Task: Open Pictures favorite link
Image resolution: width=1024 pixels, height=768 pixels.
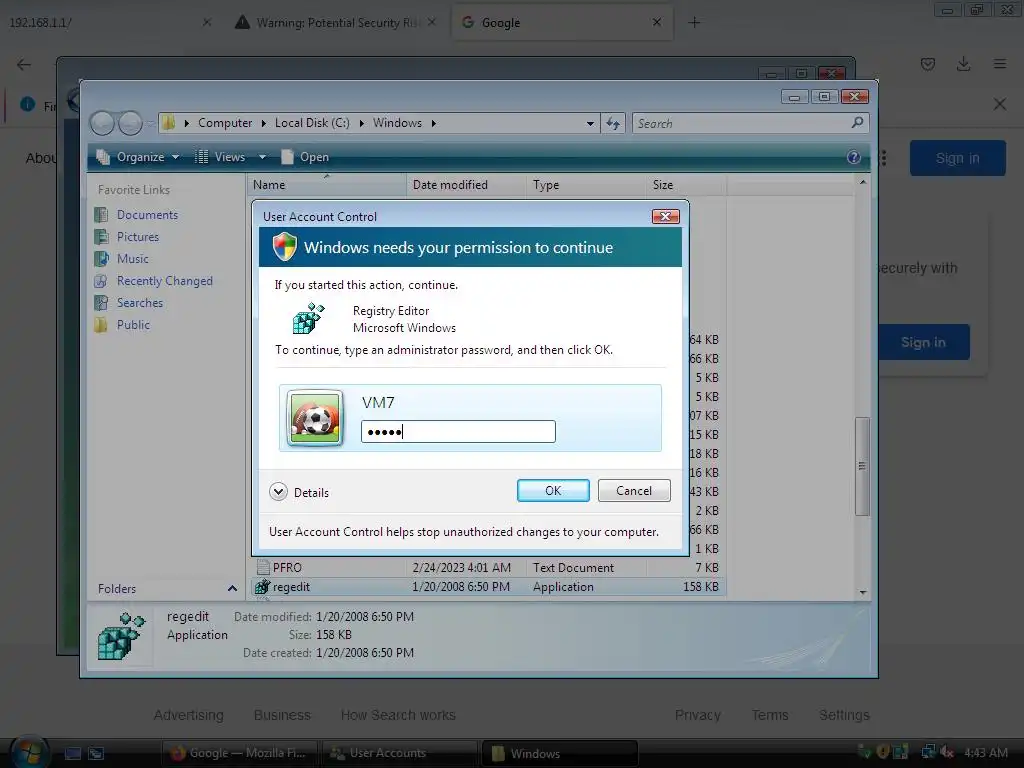Action: pyautogui.click(x=138, y=236)
